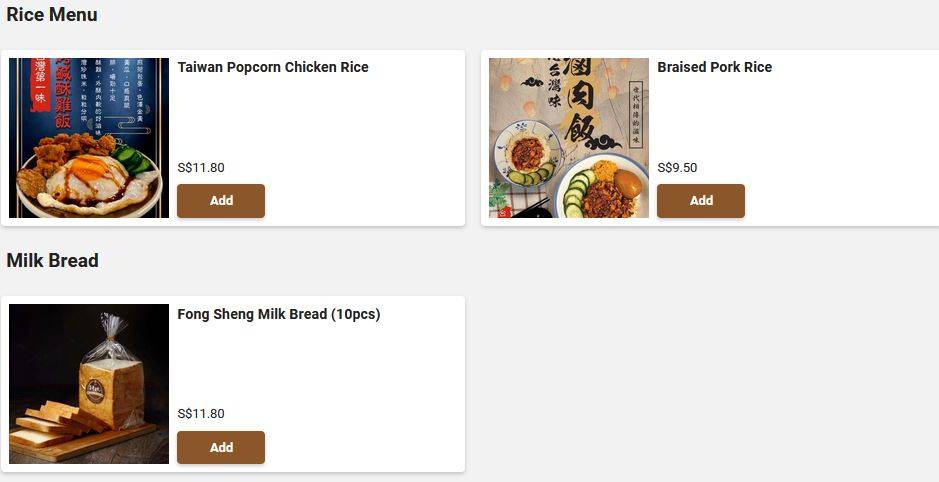Screen dimensions: 939x482
Task: Click the Fong Sheng Milk Bread (10pcs) title
Action: pyautogui.click(x=279, y=314)
